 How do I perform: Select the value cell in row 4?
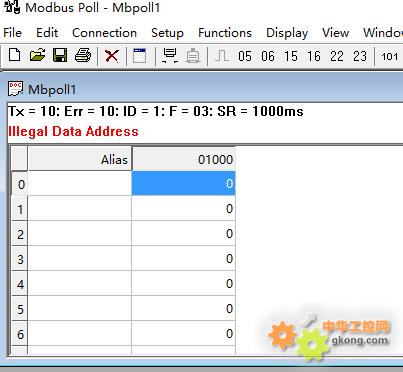pyautogui.click(x=184, y=283)
